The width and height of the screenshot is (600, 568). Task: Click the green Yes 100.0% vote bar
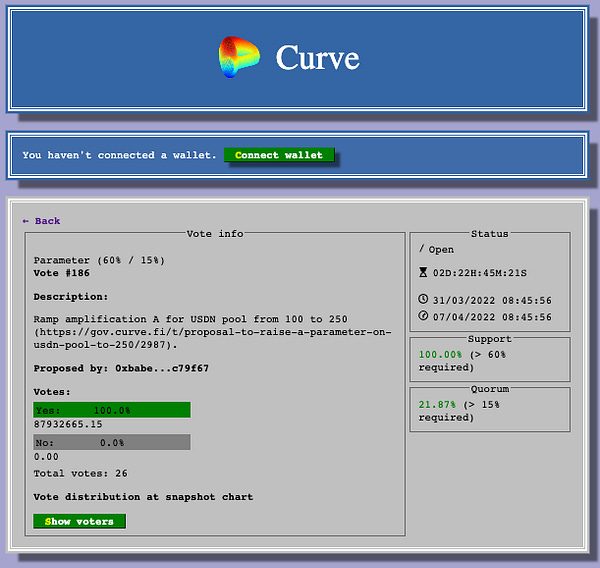click(112, 410)
